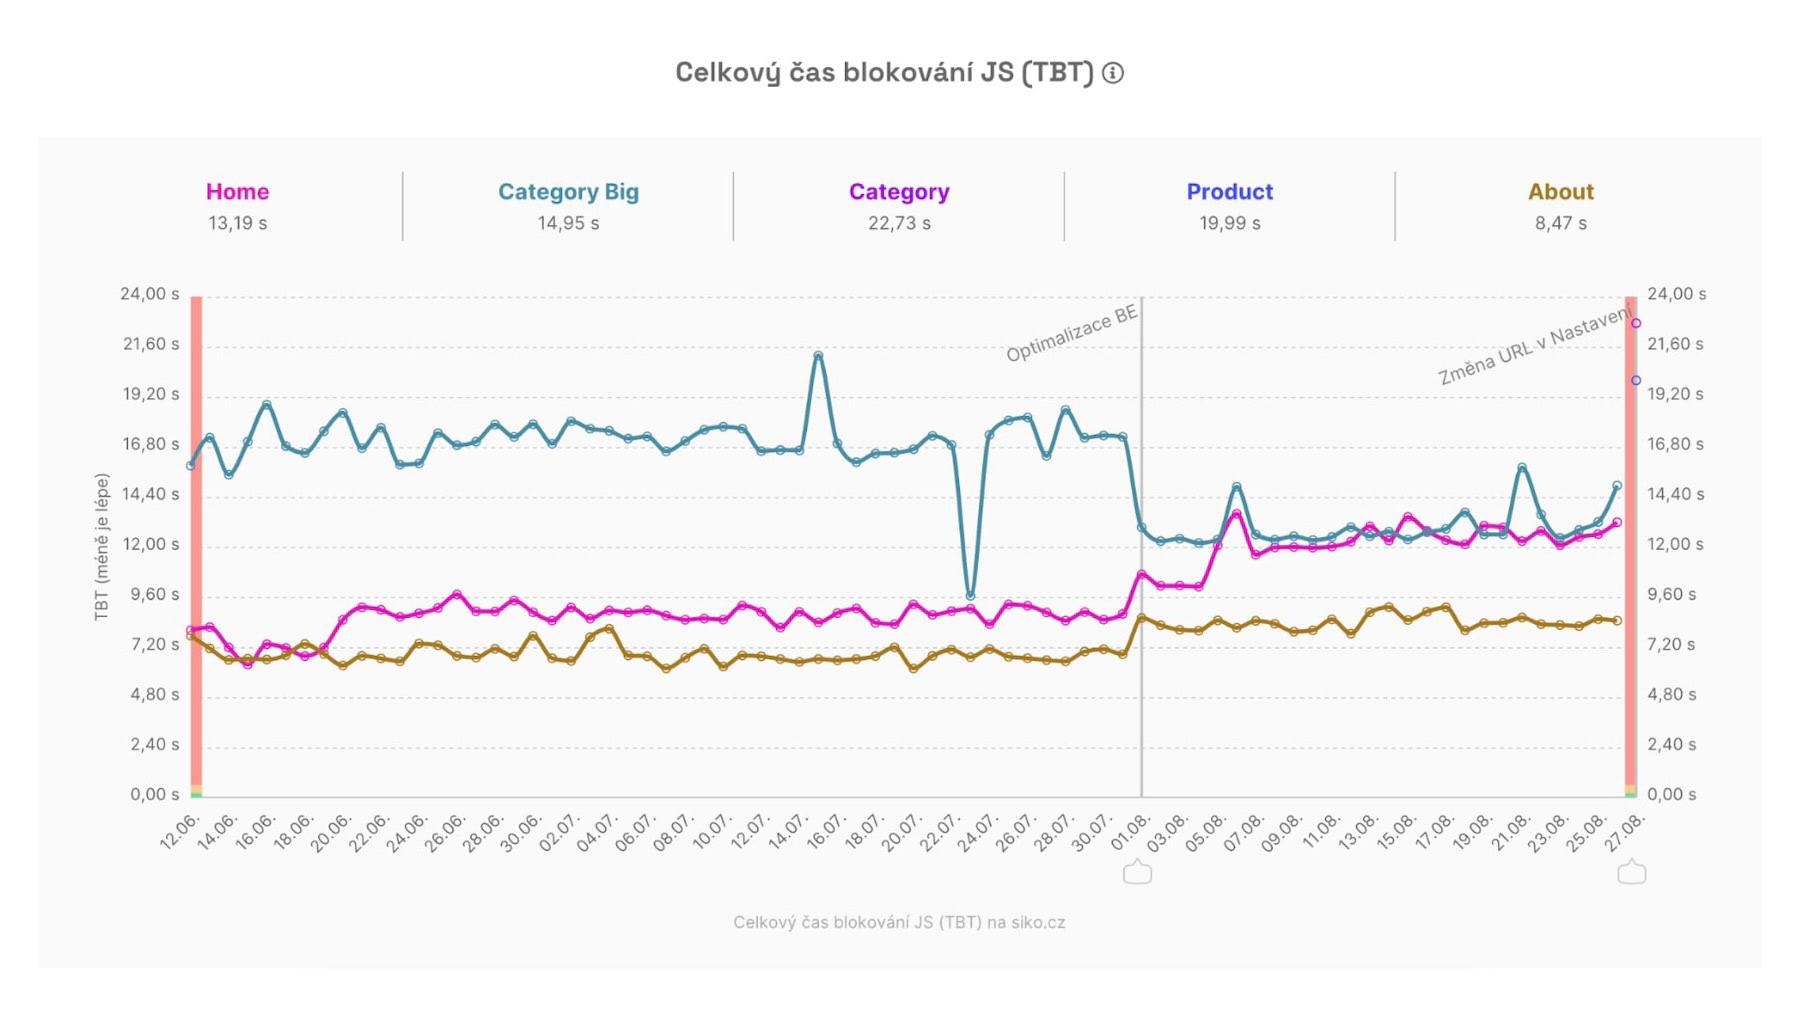Click the purple Category data point near 27.08.
The image size is (1800, 1013).
click(x=1636, y=323)
